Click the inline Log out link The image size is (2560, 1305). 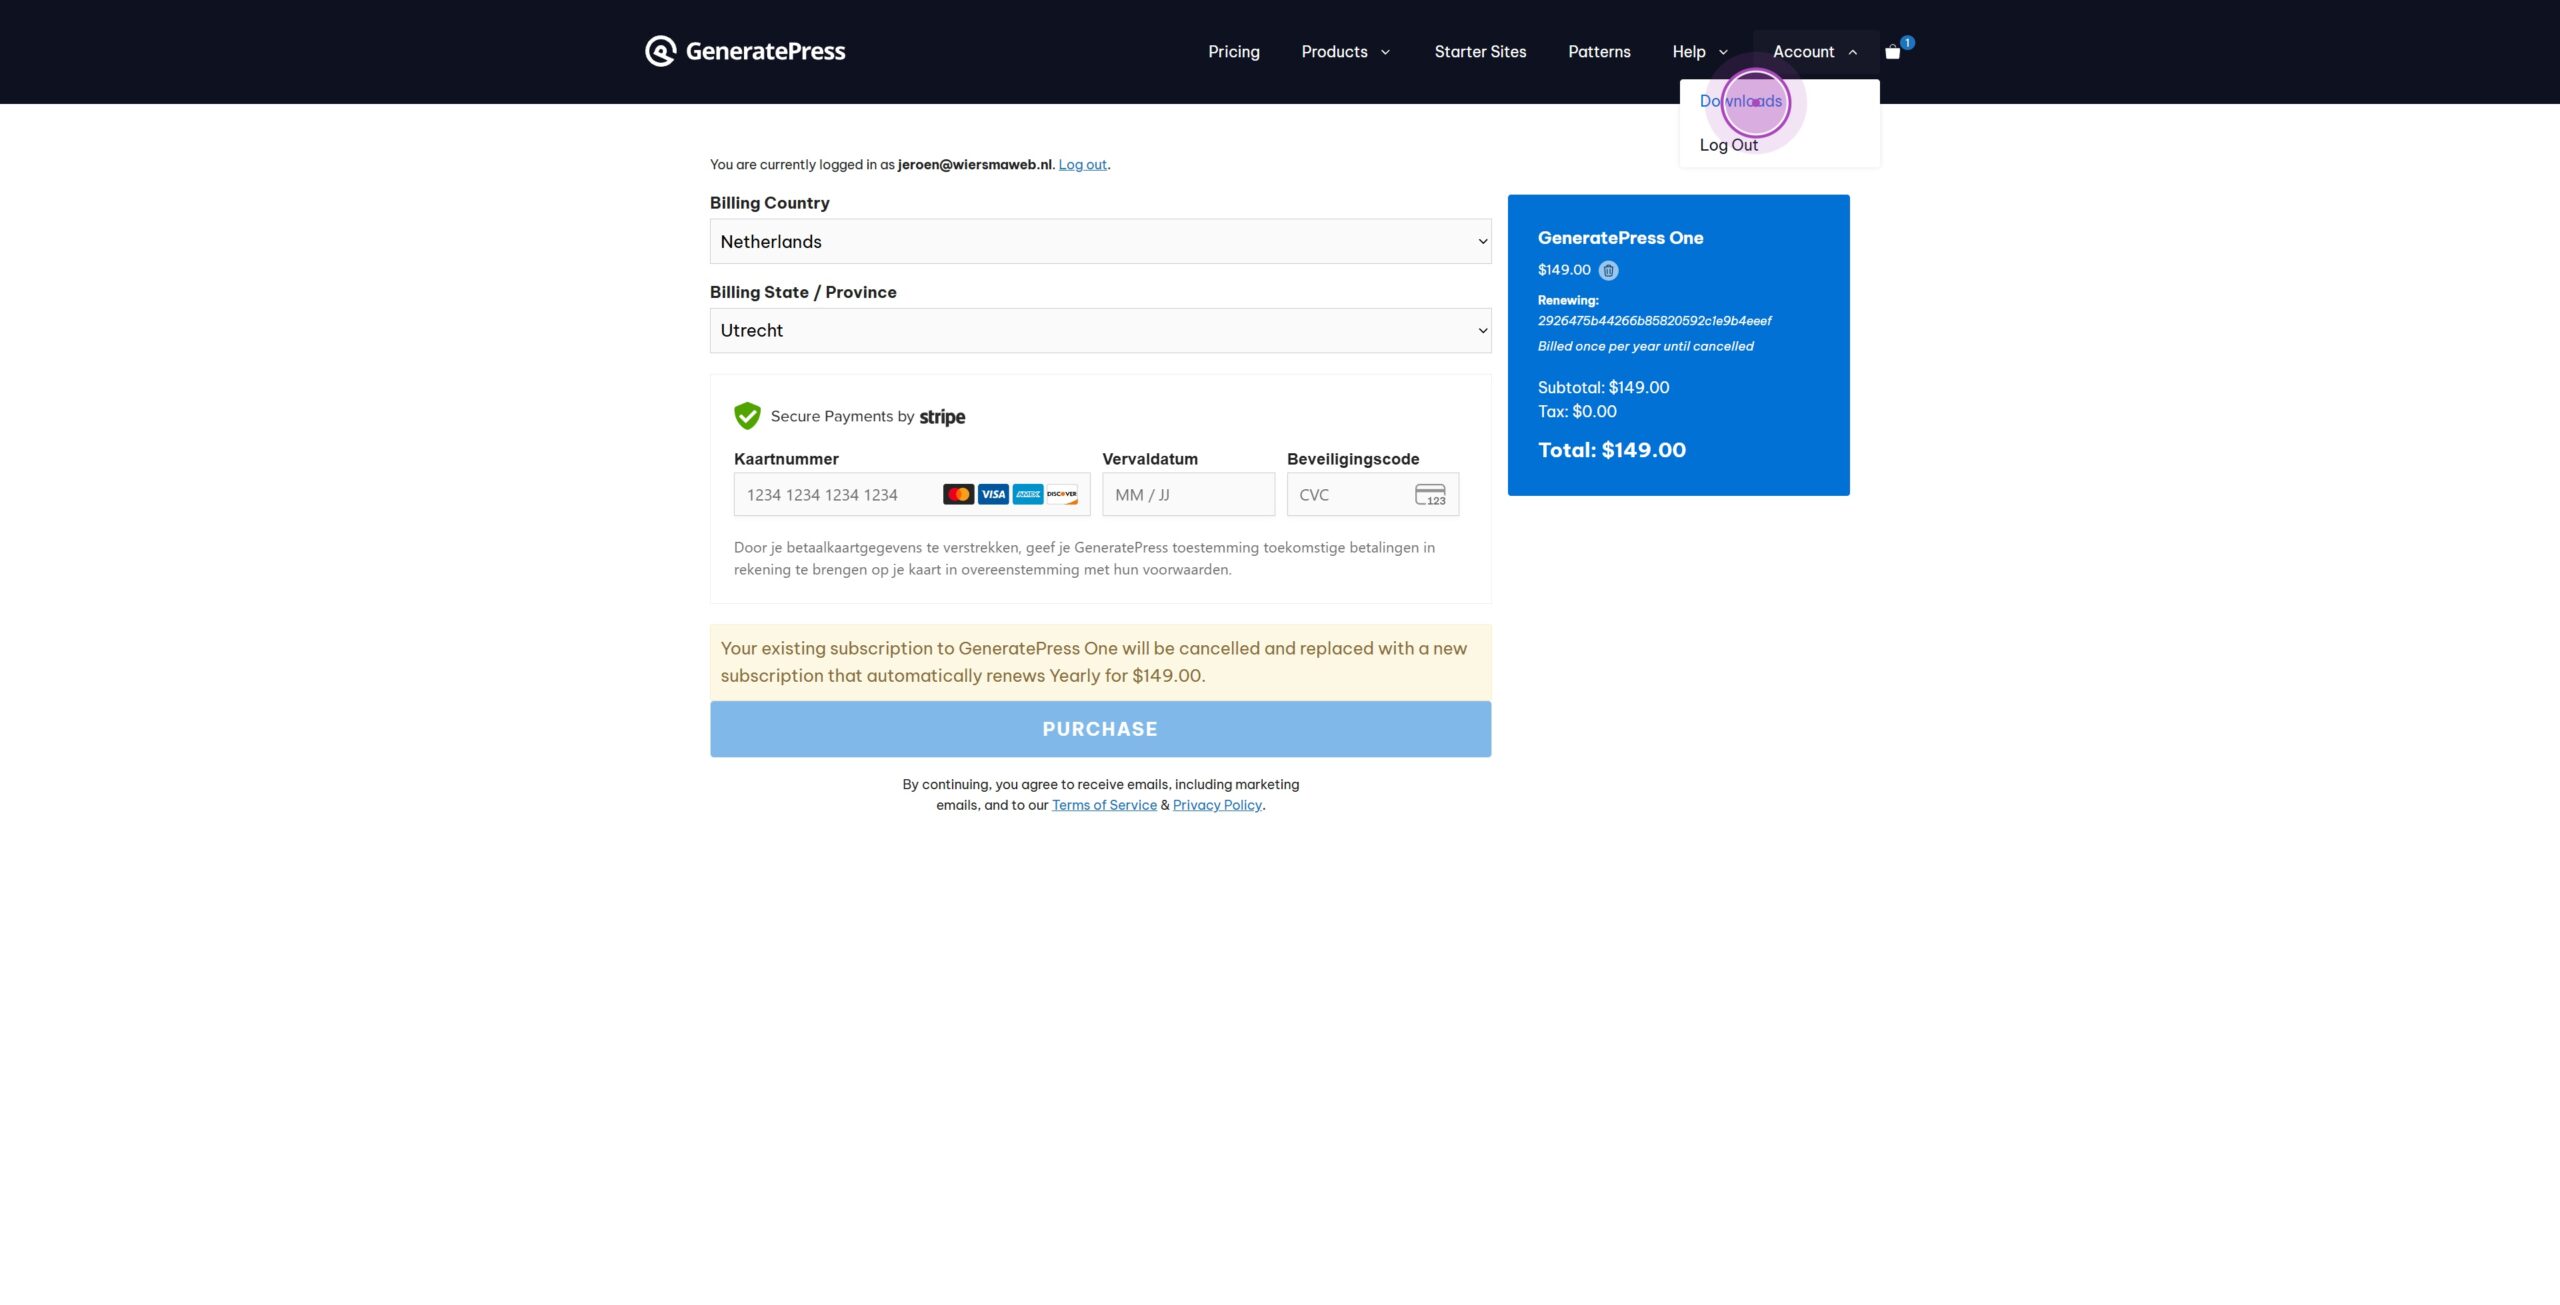(x=1082, y=165)
